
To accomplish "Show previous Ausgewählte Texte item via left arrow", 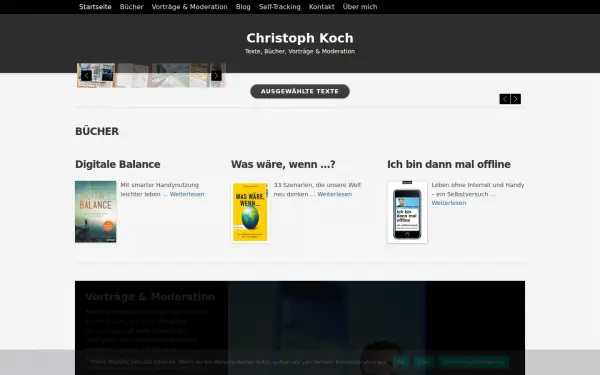I will [x=505, y=99].
